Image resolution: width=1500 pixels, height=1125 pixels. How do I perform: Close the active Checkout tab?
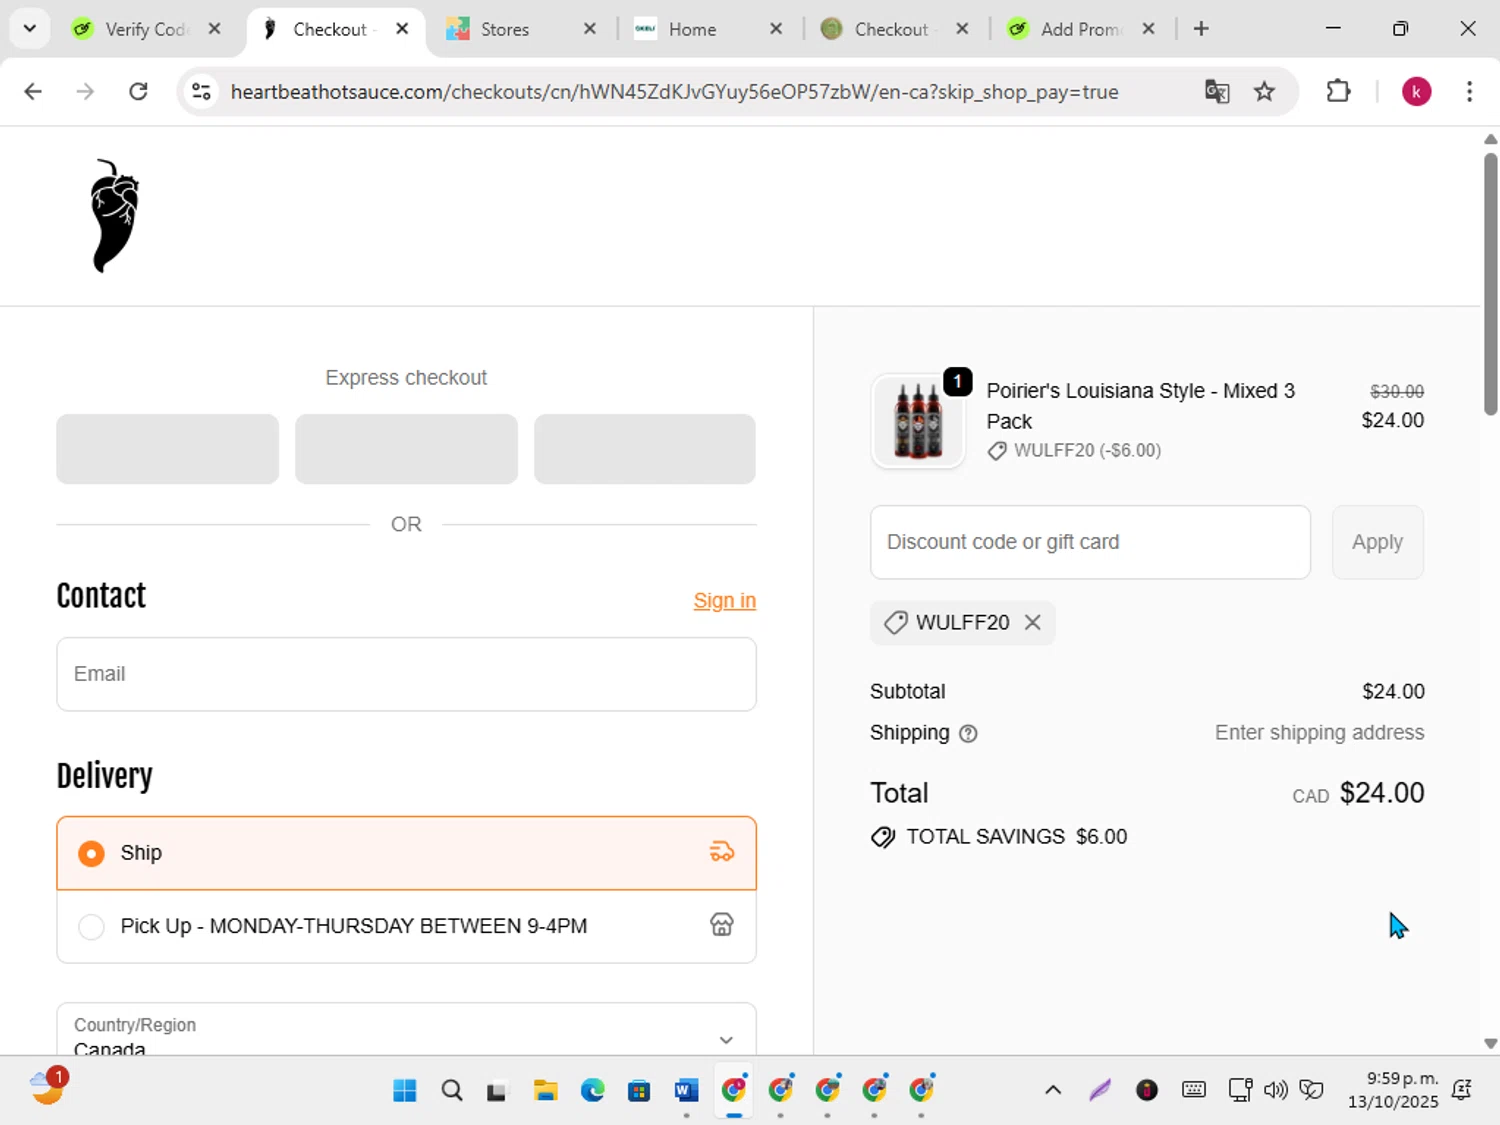point(402,29)
